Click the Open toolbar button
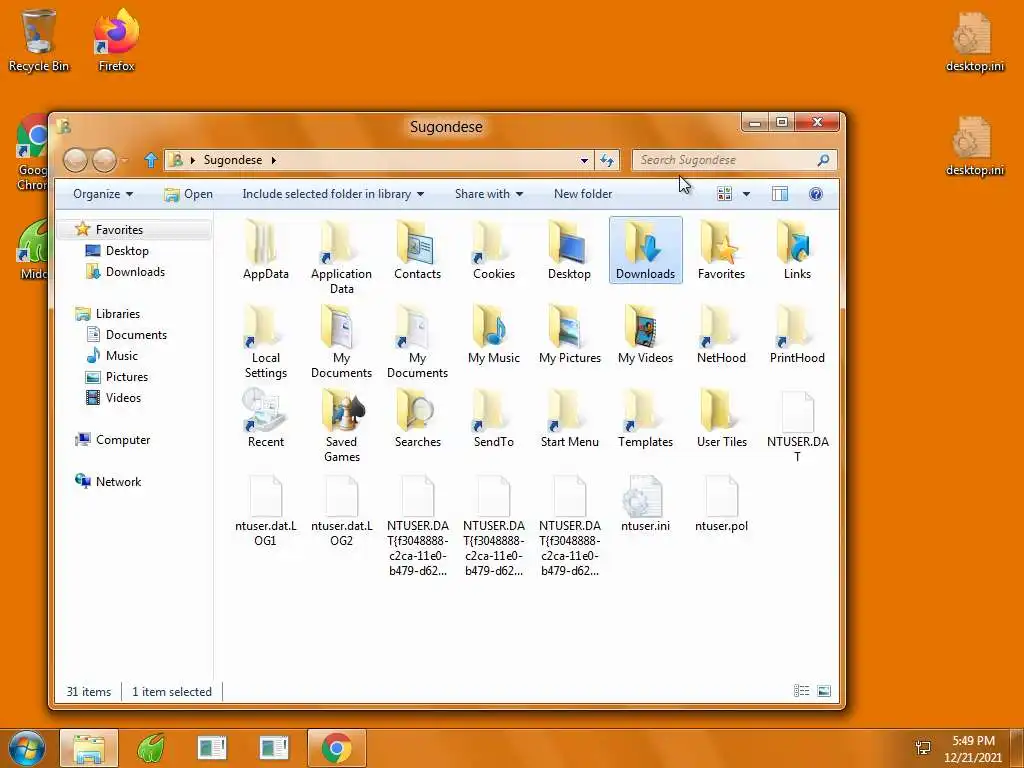 click(188, 194)
